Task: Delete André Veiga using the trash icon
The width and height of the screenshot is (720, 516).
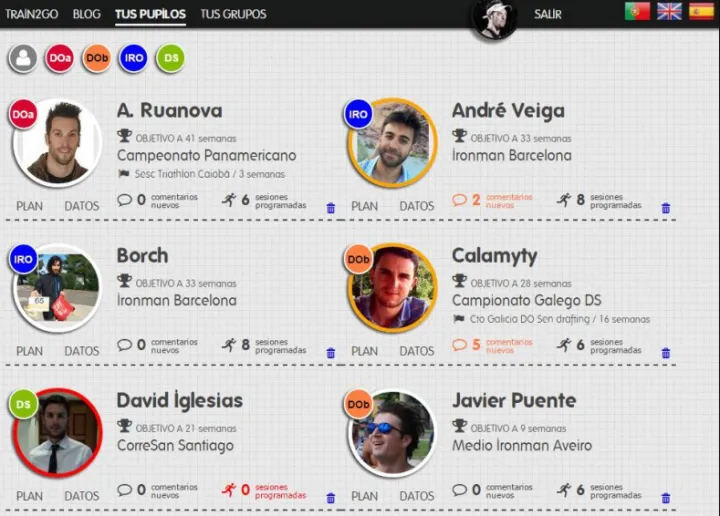Action: (x=666, y=208)
